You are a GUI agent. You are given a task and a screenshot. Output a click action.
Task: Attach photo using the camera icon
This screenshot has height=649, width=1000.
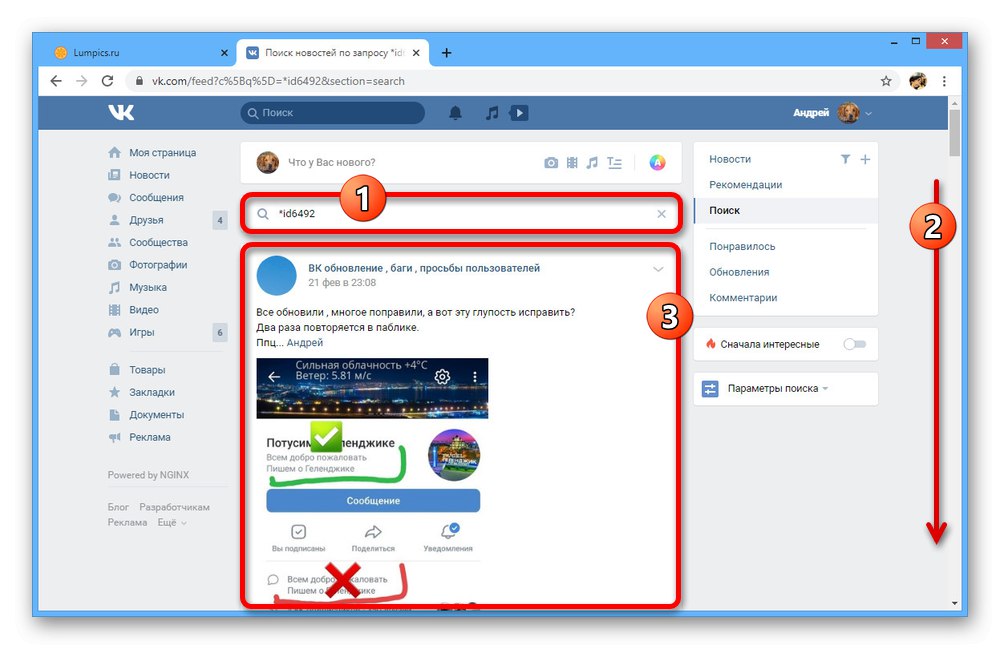[x=551, y=163]
